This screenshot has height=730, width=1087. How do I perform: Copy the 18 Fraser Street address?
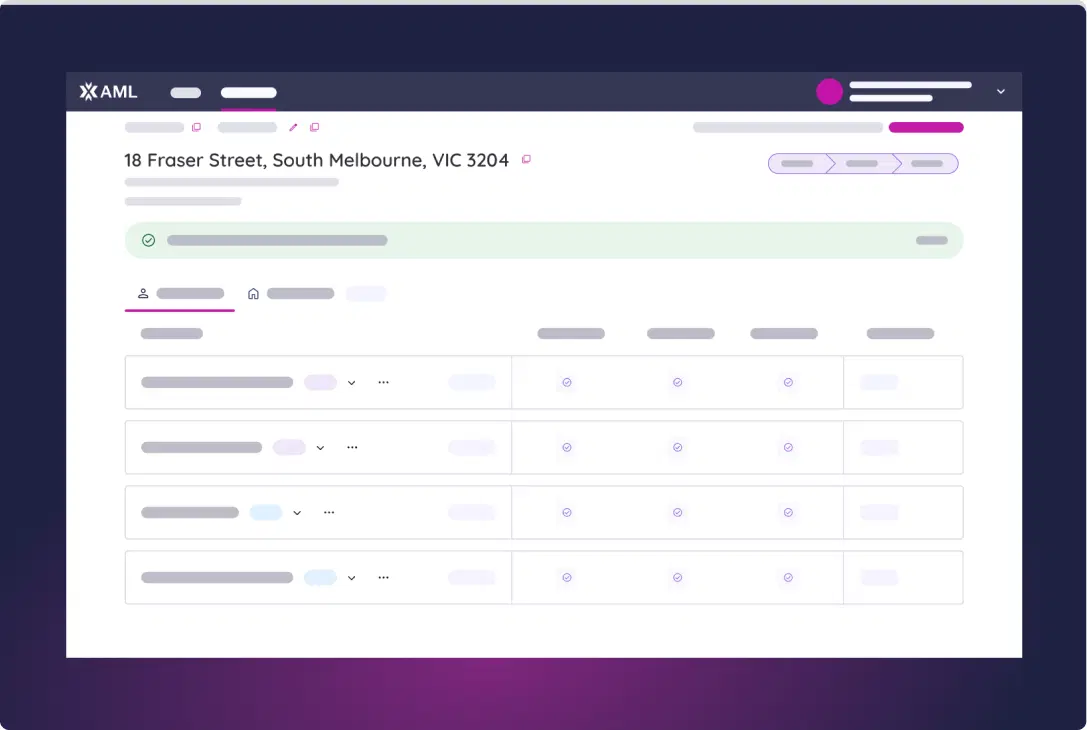(x=526, y=160)
